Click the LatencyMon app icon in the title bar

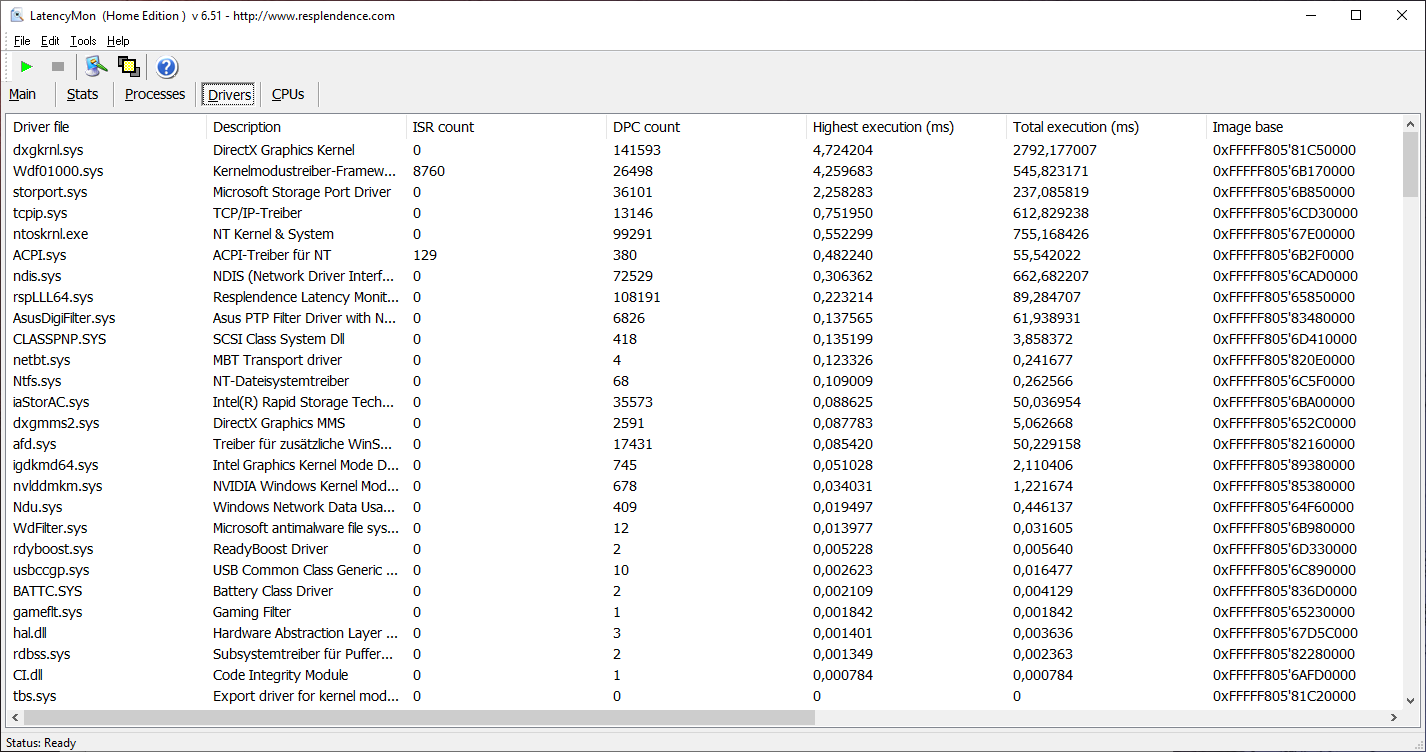[16, 15]
